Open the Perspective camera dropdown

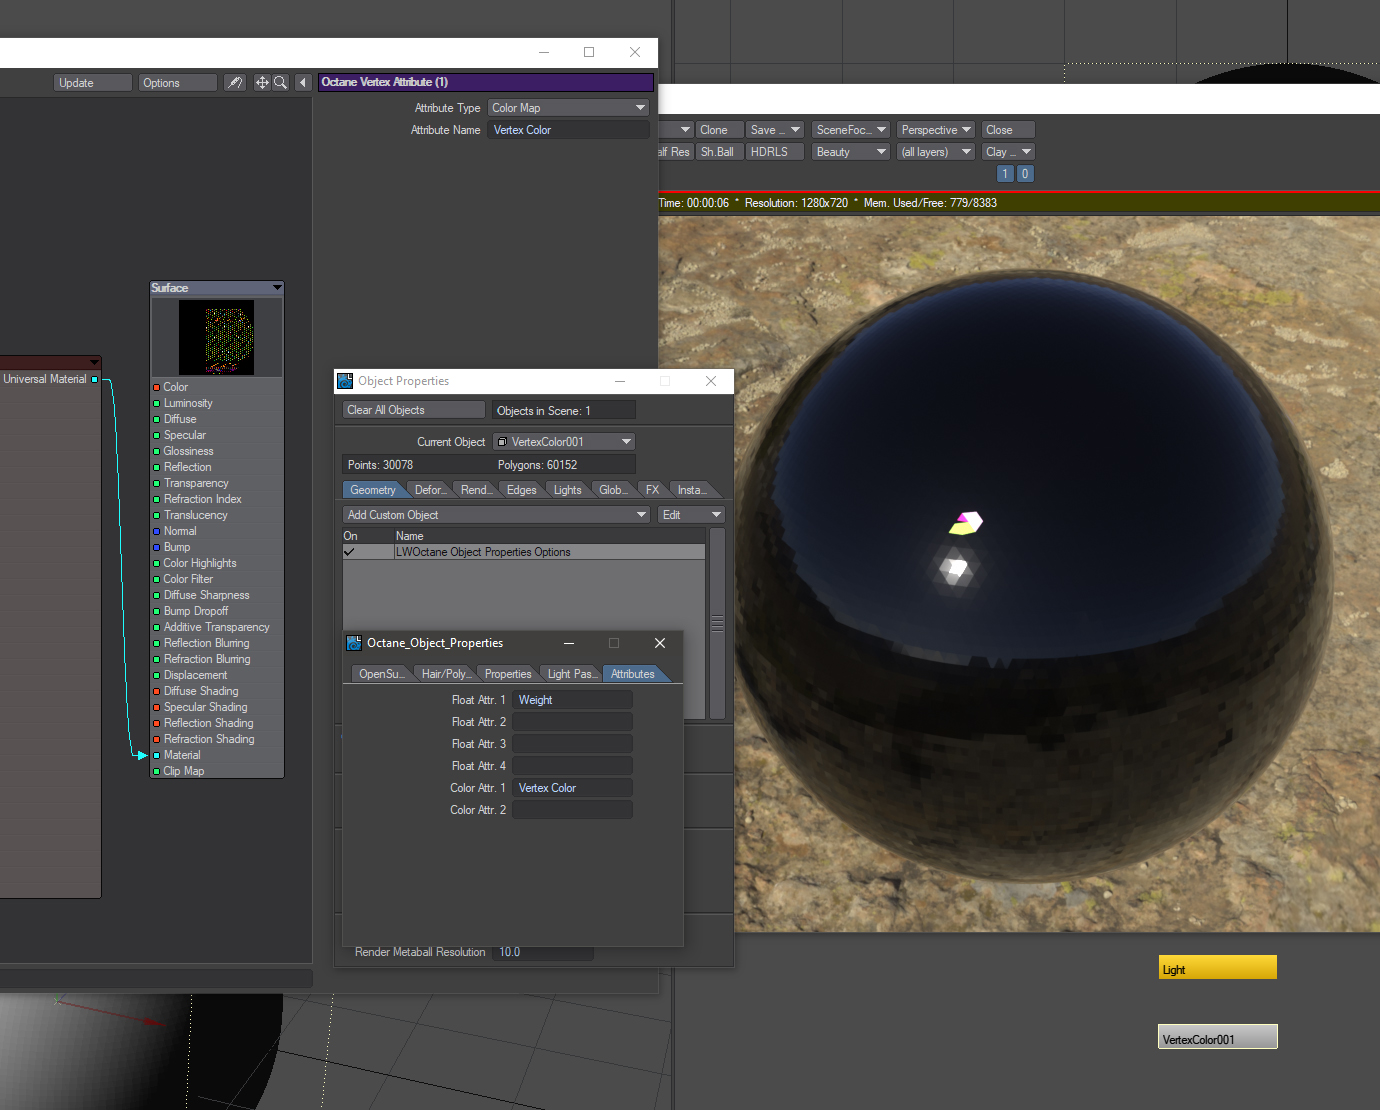coord(936,130)
